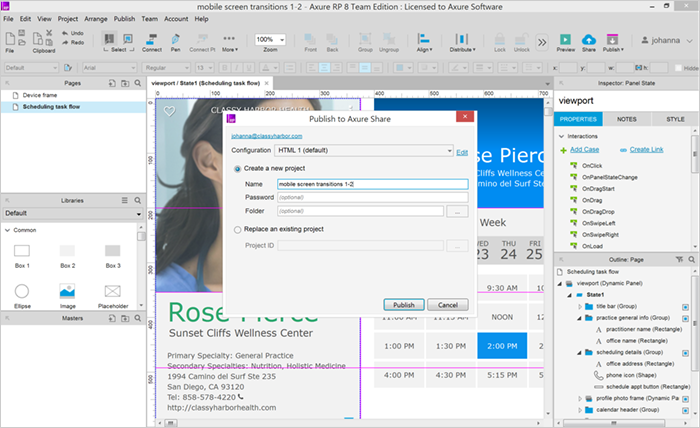Screen dimensions: 700x428
Task: Open the Libraries panel options menu icon
Action: click(125, 200)
